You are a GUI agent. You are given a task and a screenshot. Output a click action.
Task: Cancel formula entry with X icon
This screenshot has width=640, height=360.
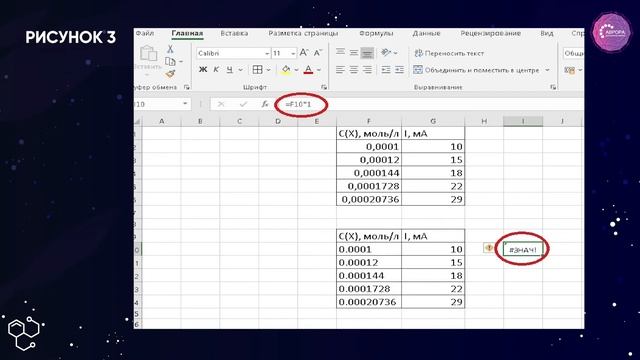tap(221, 104)
